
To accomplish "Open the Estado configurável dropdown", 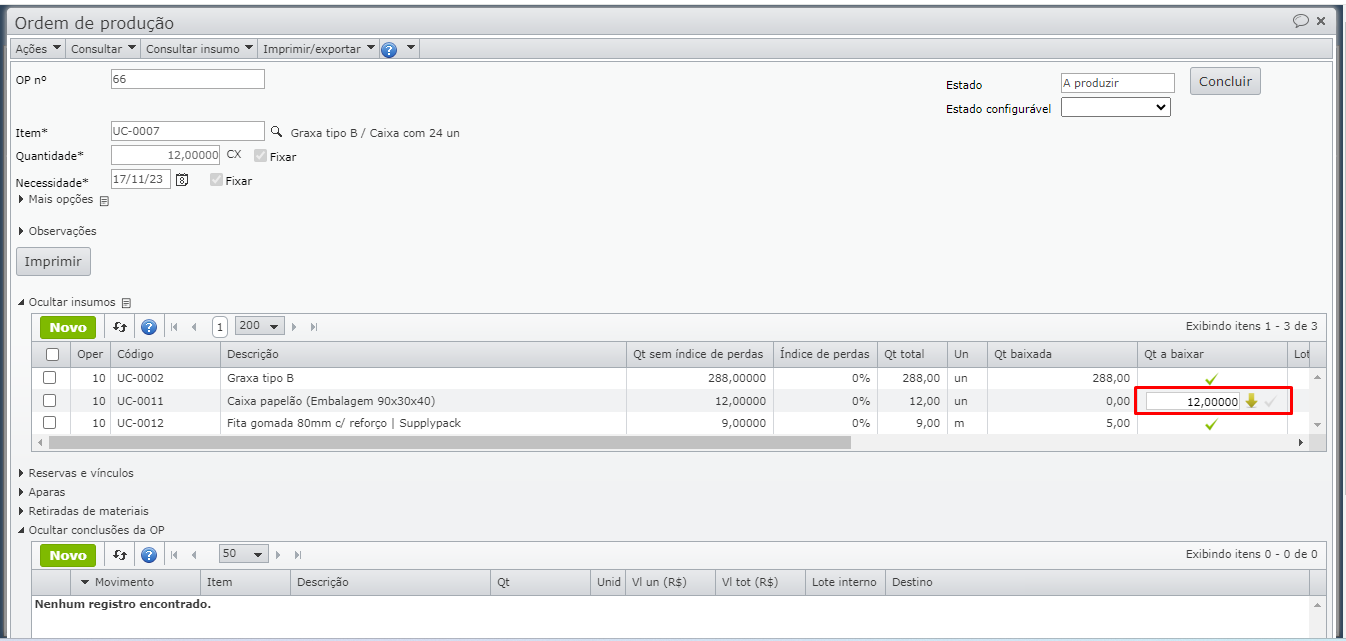I will [x=1115, y=107].
